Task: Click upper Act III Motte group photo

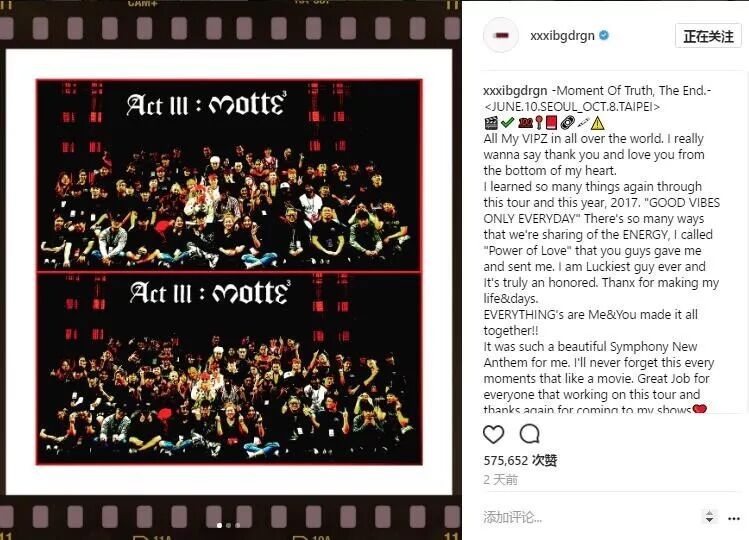Action: (229, 175)
